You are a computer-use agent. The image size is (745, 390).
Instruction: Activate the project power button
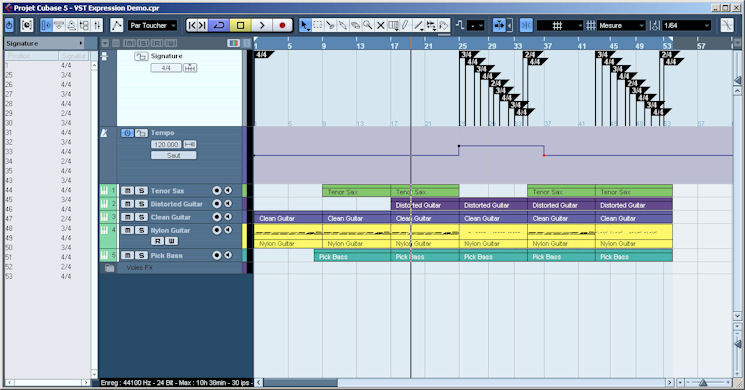pos(10,25)
